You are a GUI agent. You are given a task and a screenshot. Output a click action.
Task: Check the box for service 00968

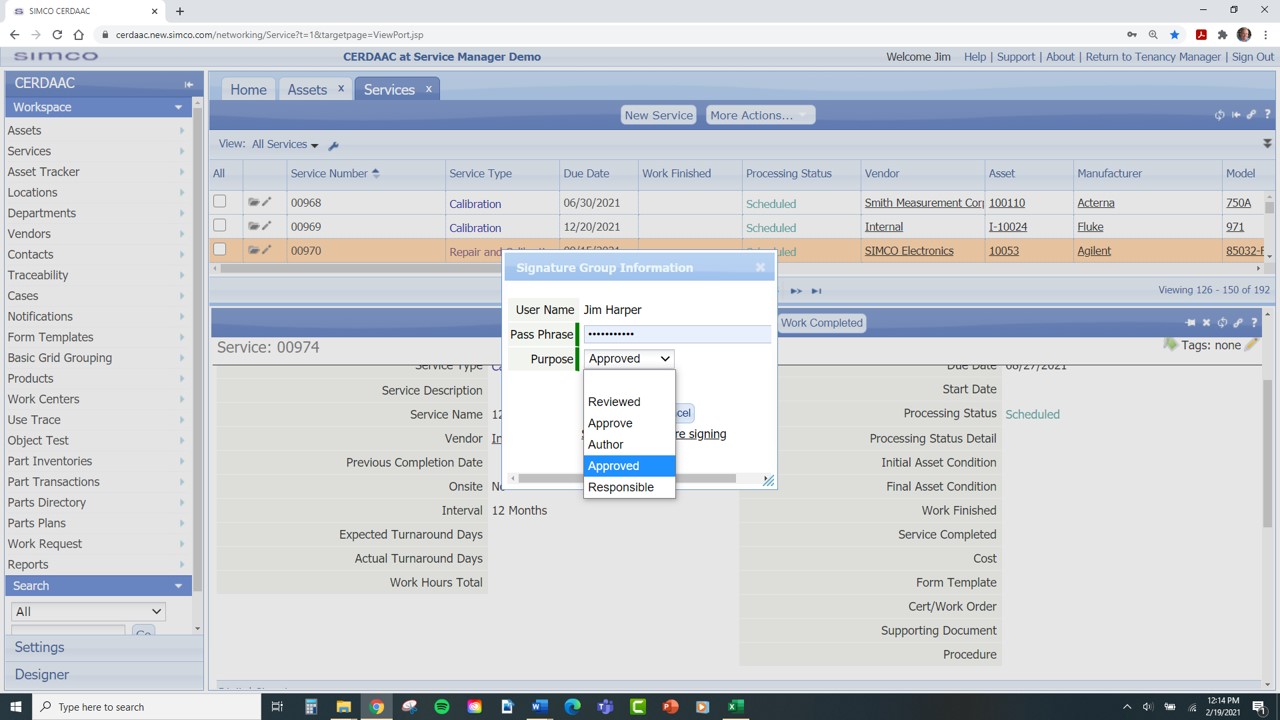220,202
